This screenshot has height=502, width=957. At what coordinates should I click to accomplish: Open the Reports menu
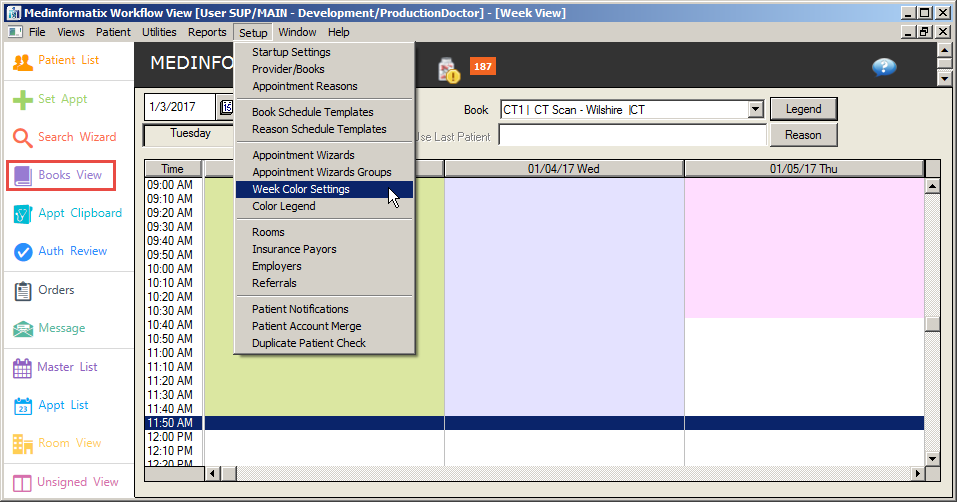point(207,32)
